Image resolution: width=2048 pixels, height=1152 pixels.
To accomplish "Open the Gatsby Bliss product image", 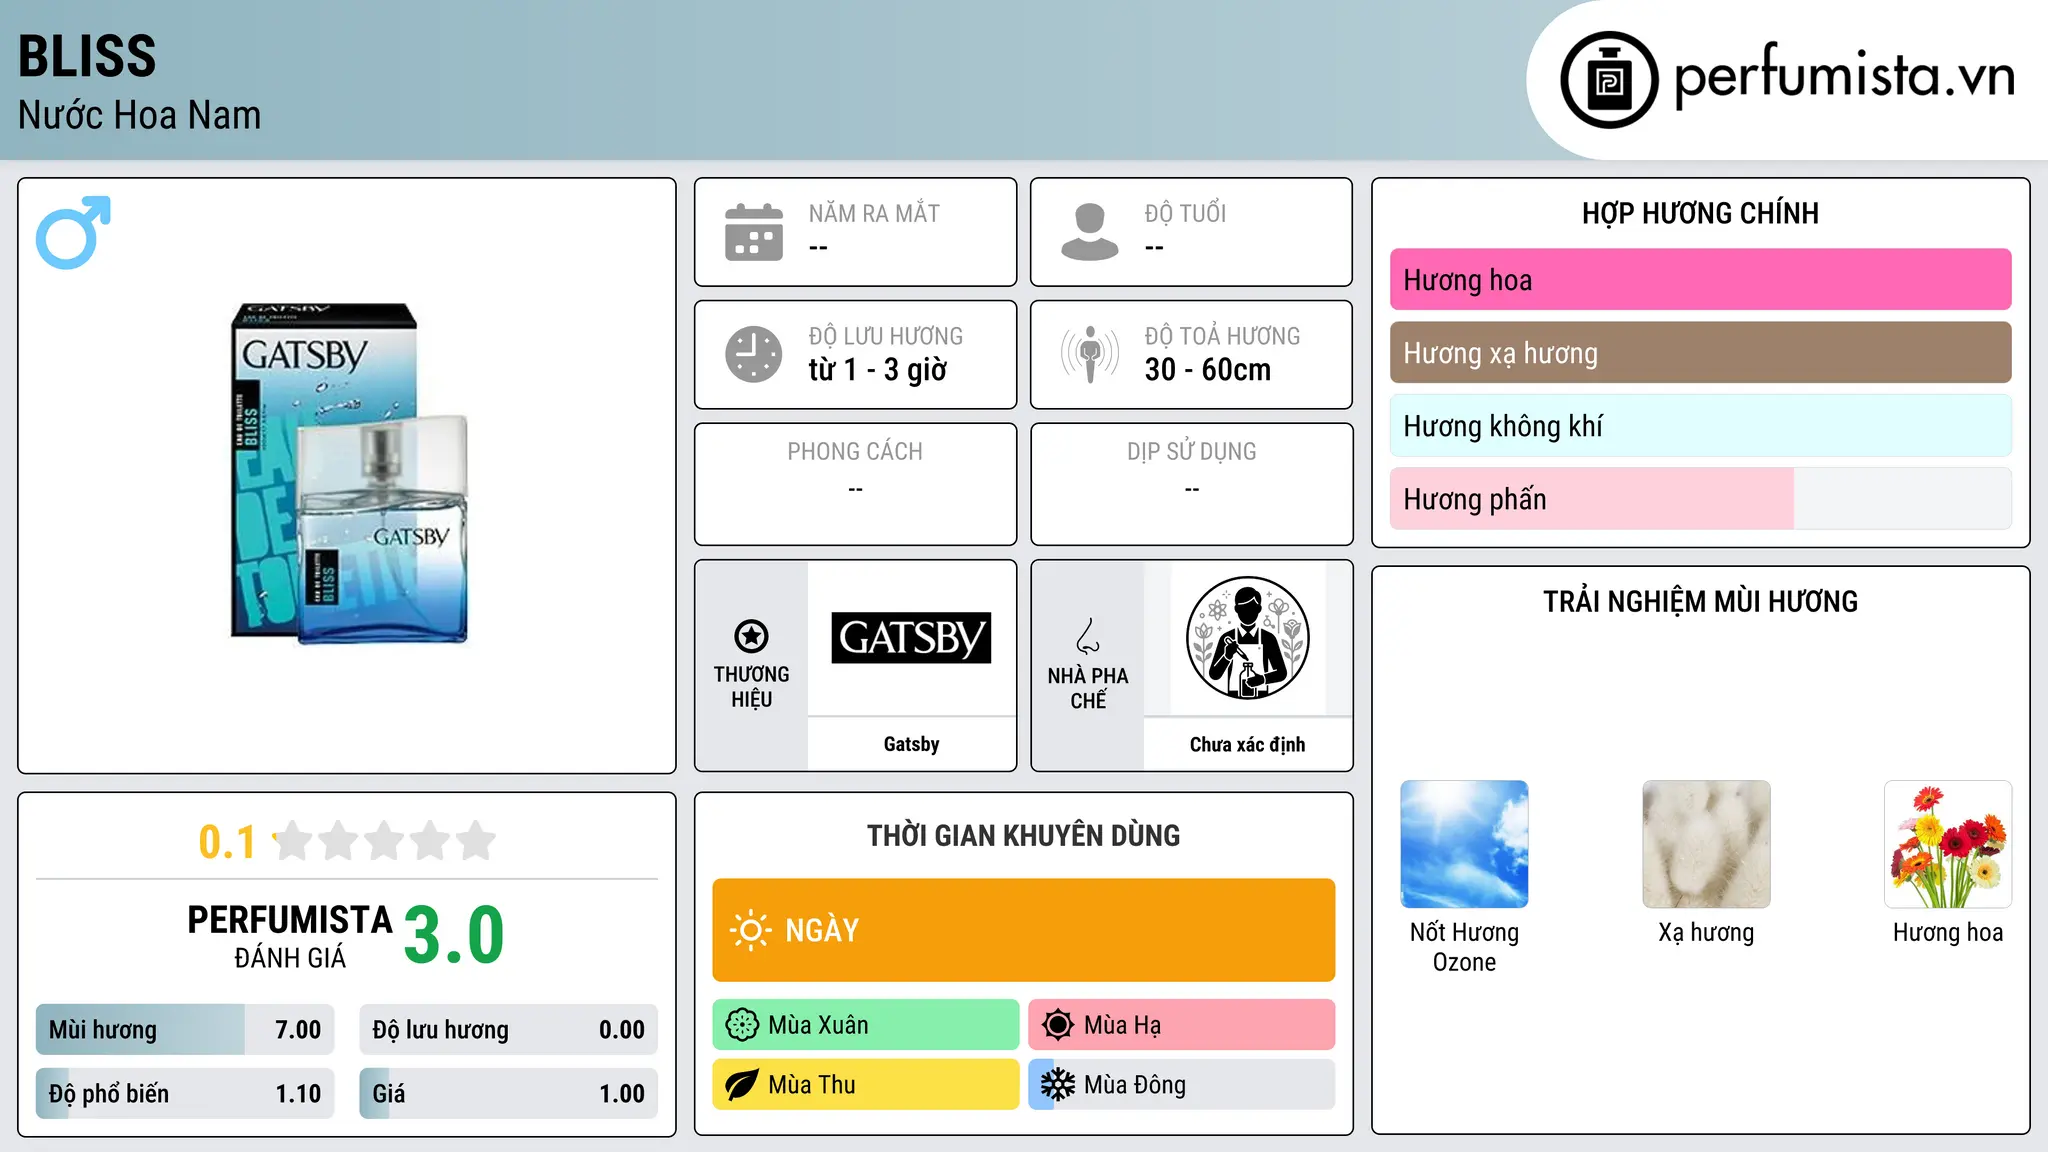I will pos(349,474).
